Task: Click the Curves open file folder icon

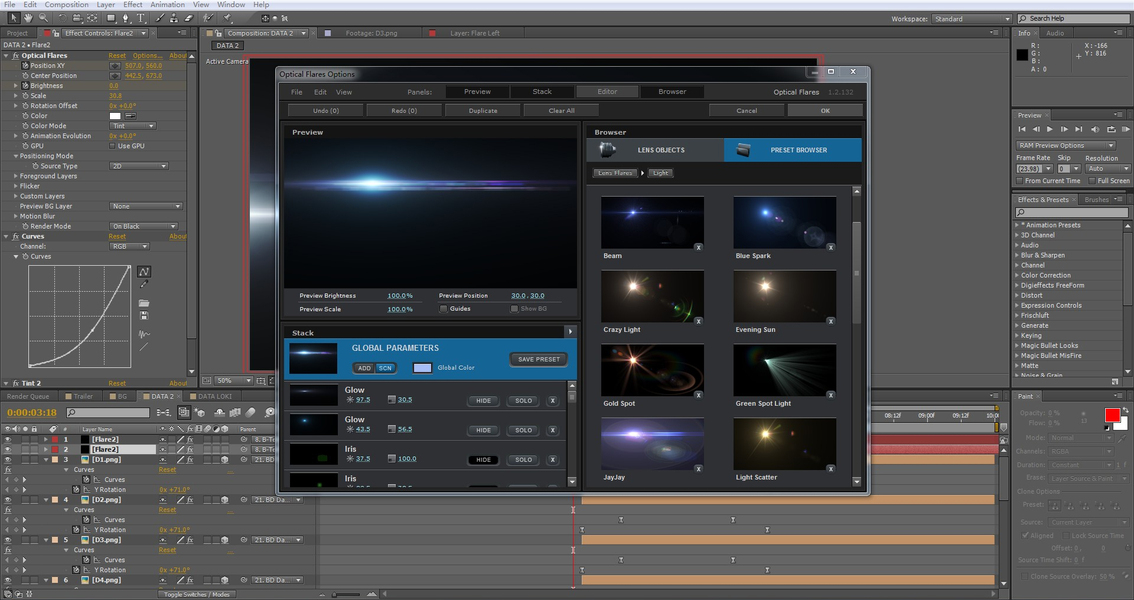Action: 144,303
